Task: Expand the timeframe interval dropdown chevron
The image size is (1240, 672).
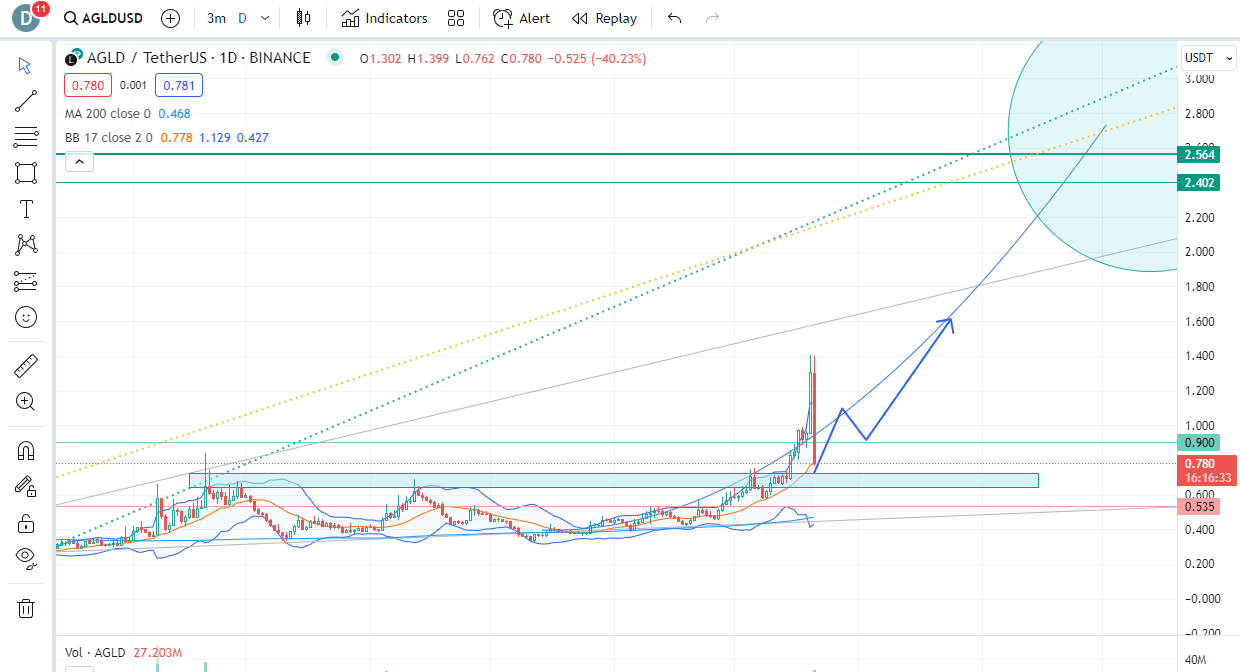Action: (264, 18)
